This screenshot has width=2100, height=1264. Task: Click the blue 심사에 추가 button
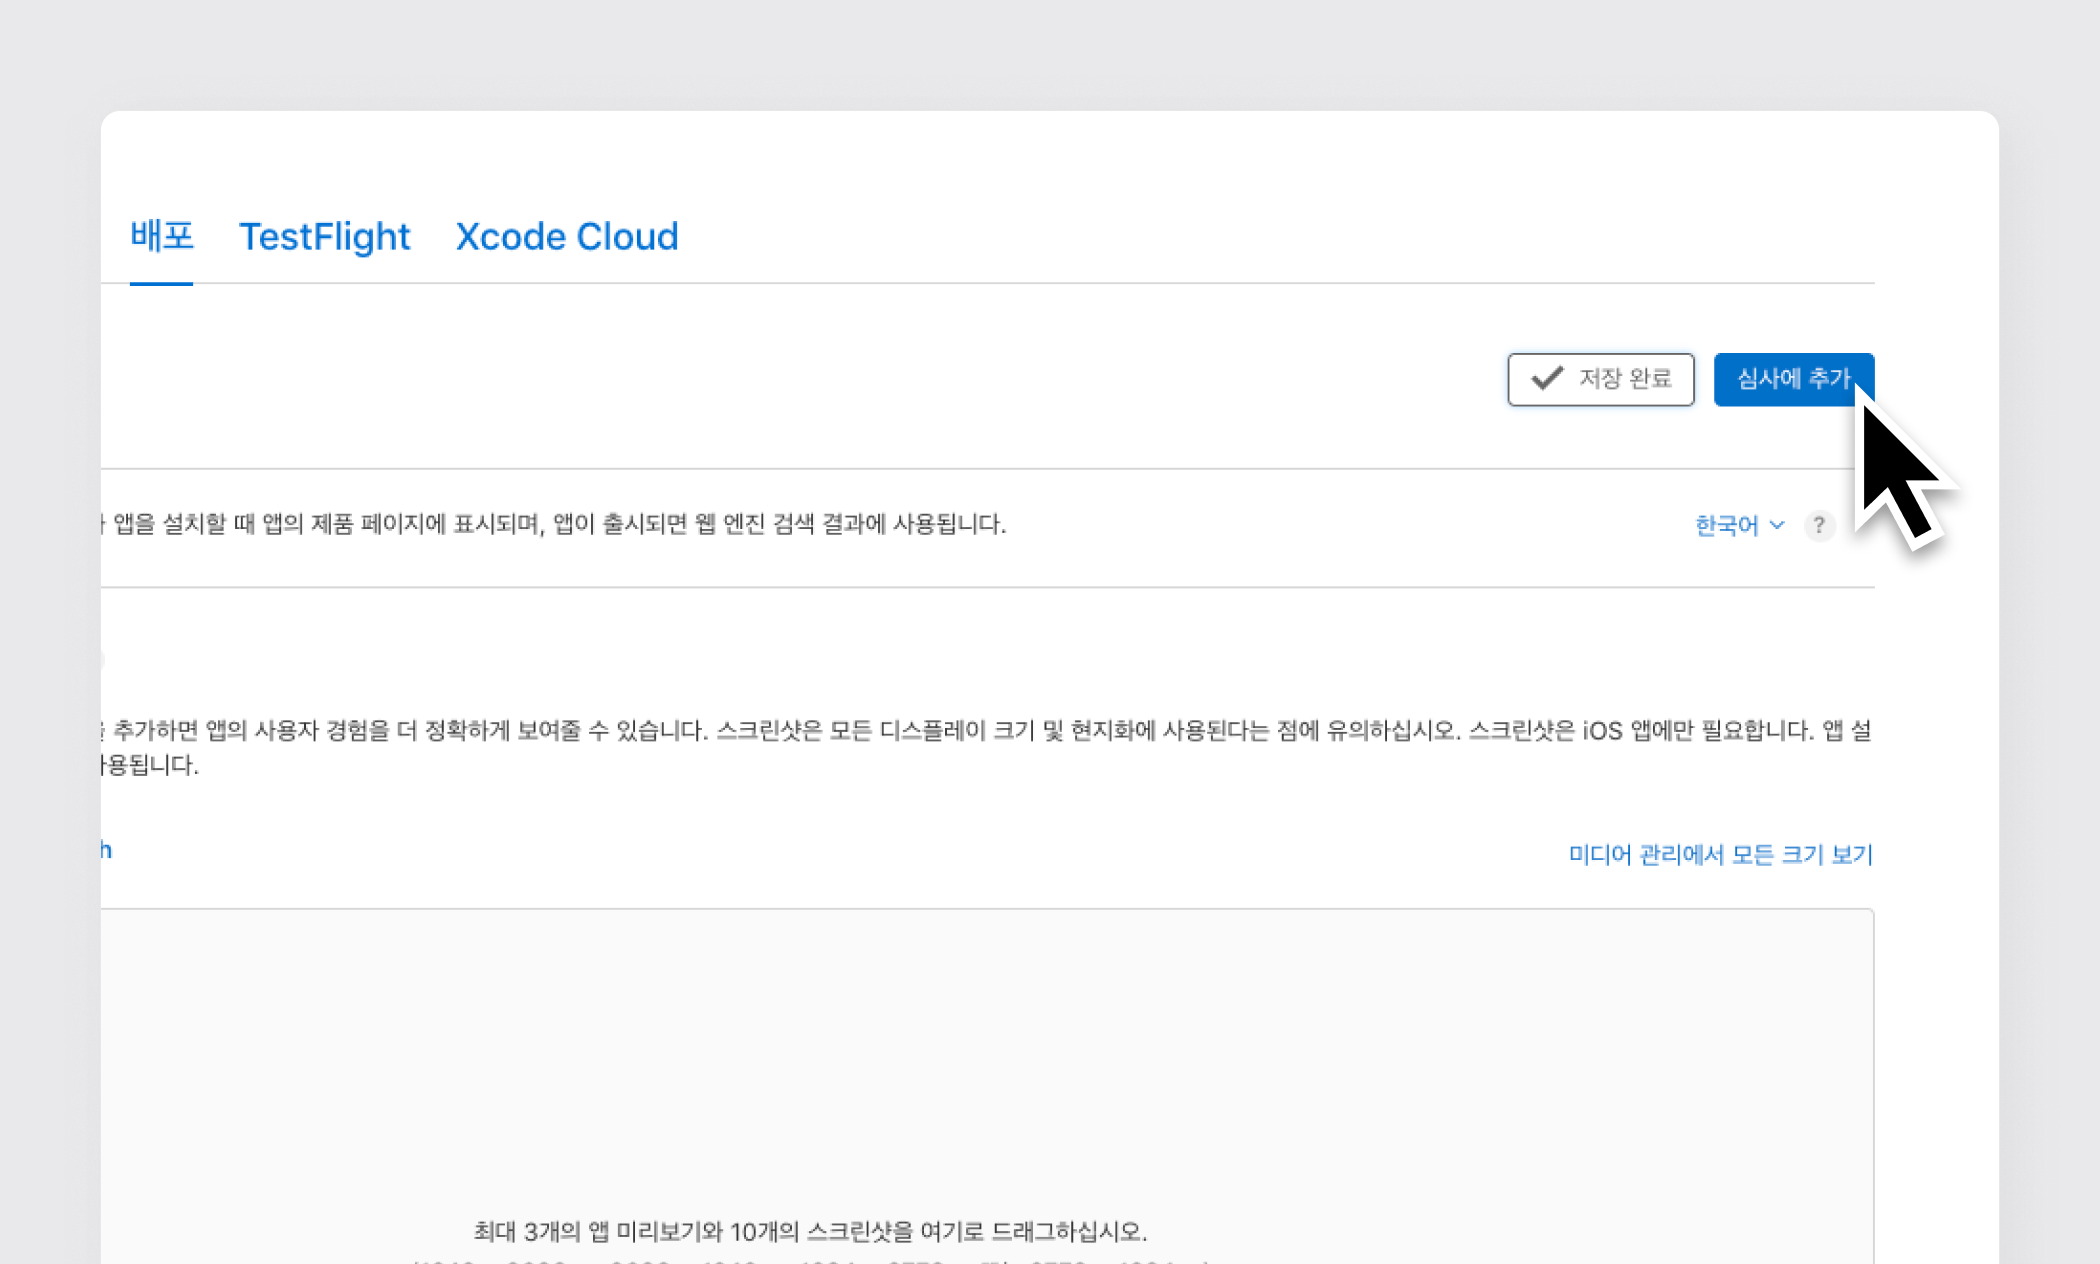(1792, 379)
